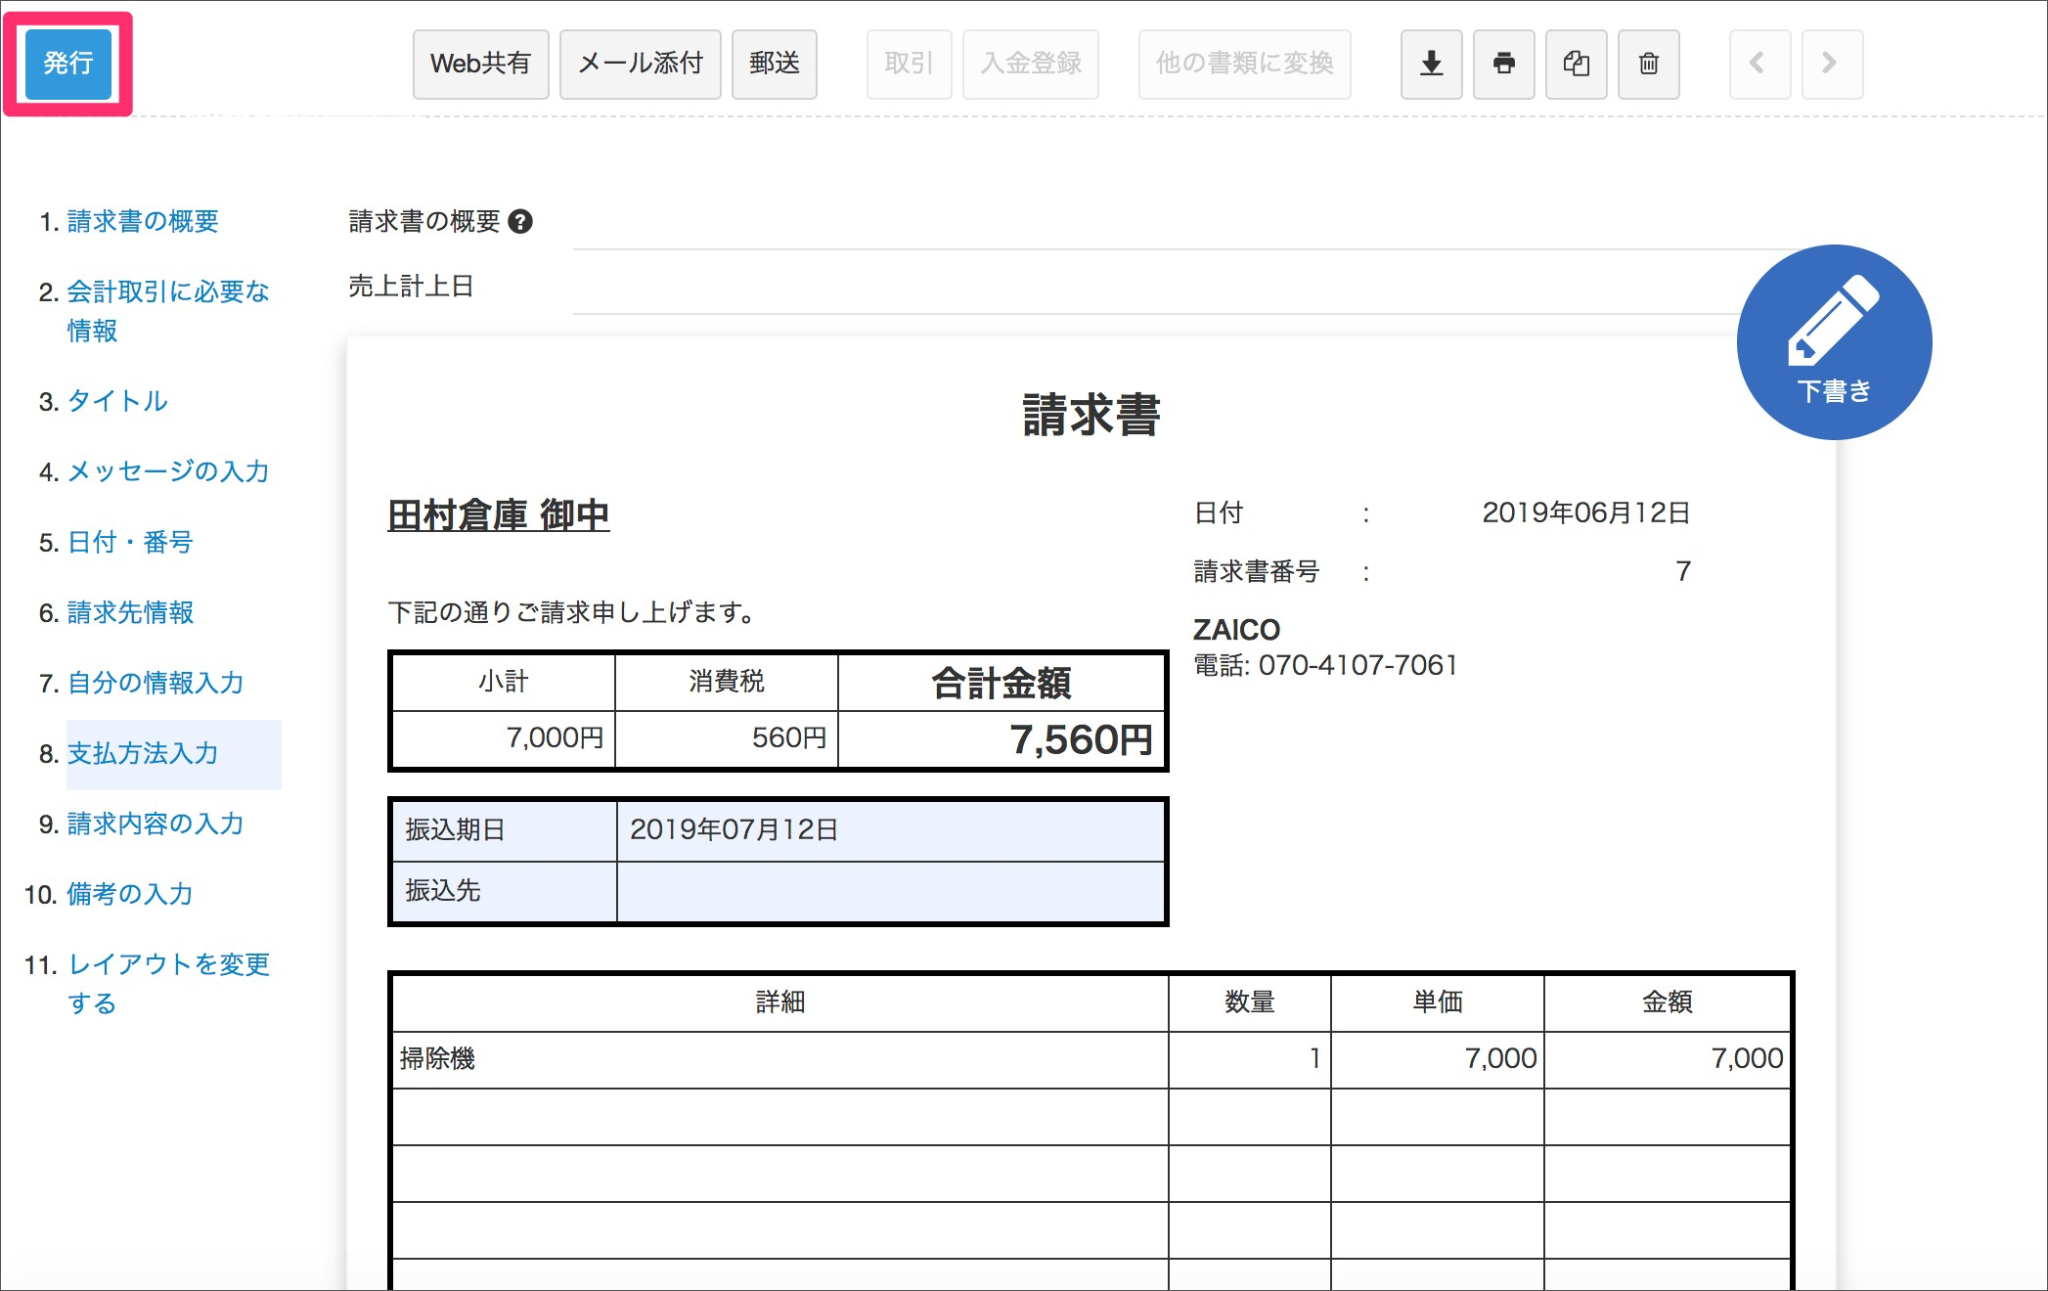Click the 取引 button
The width and height of the screenshot is (2048, 1291).
pyautogui.click(x=909, y=64)
